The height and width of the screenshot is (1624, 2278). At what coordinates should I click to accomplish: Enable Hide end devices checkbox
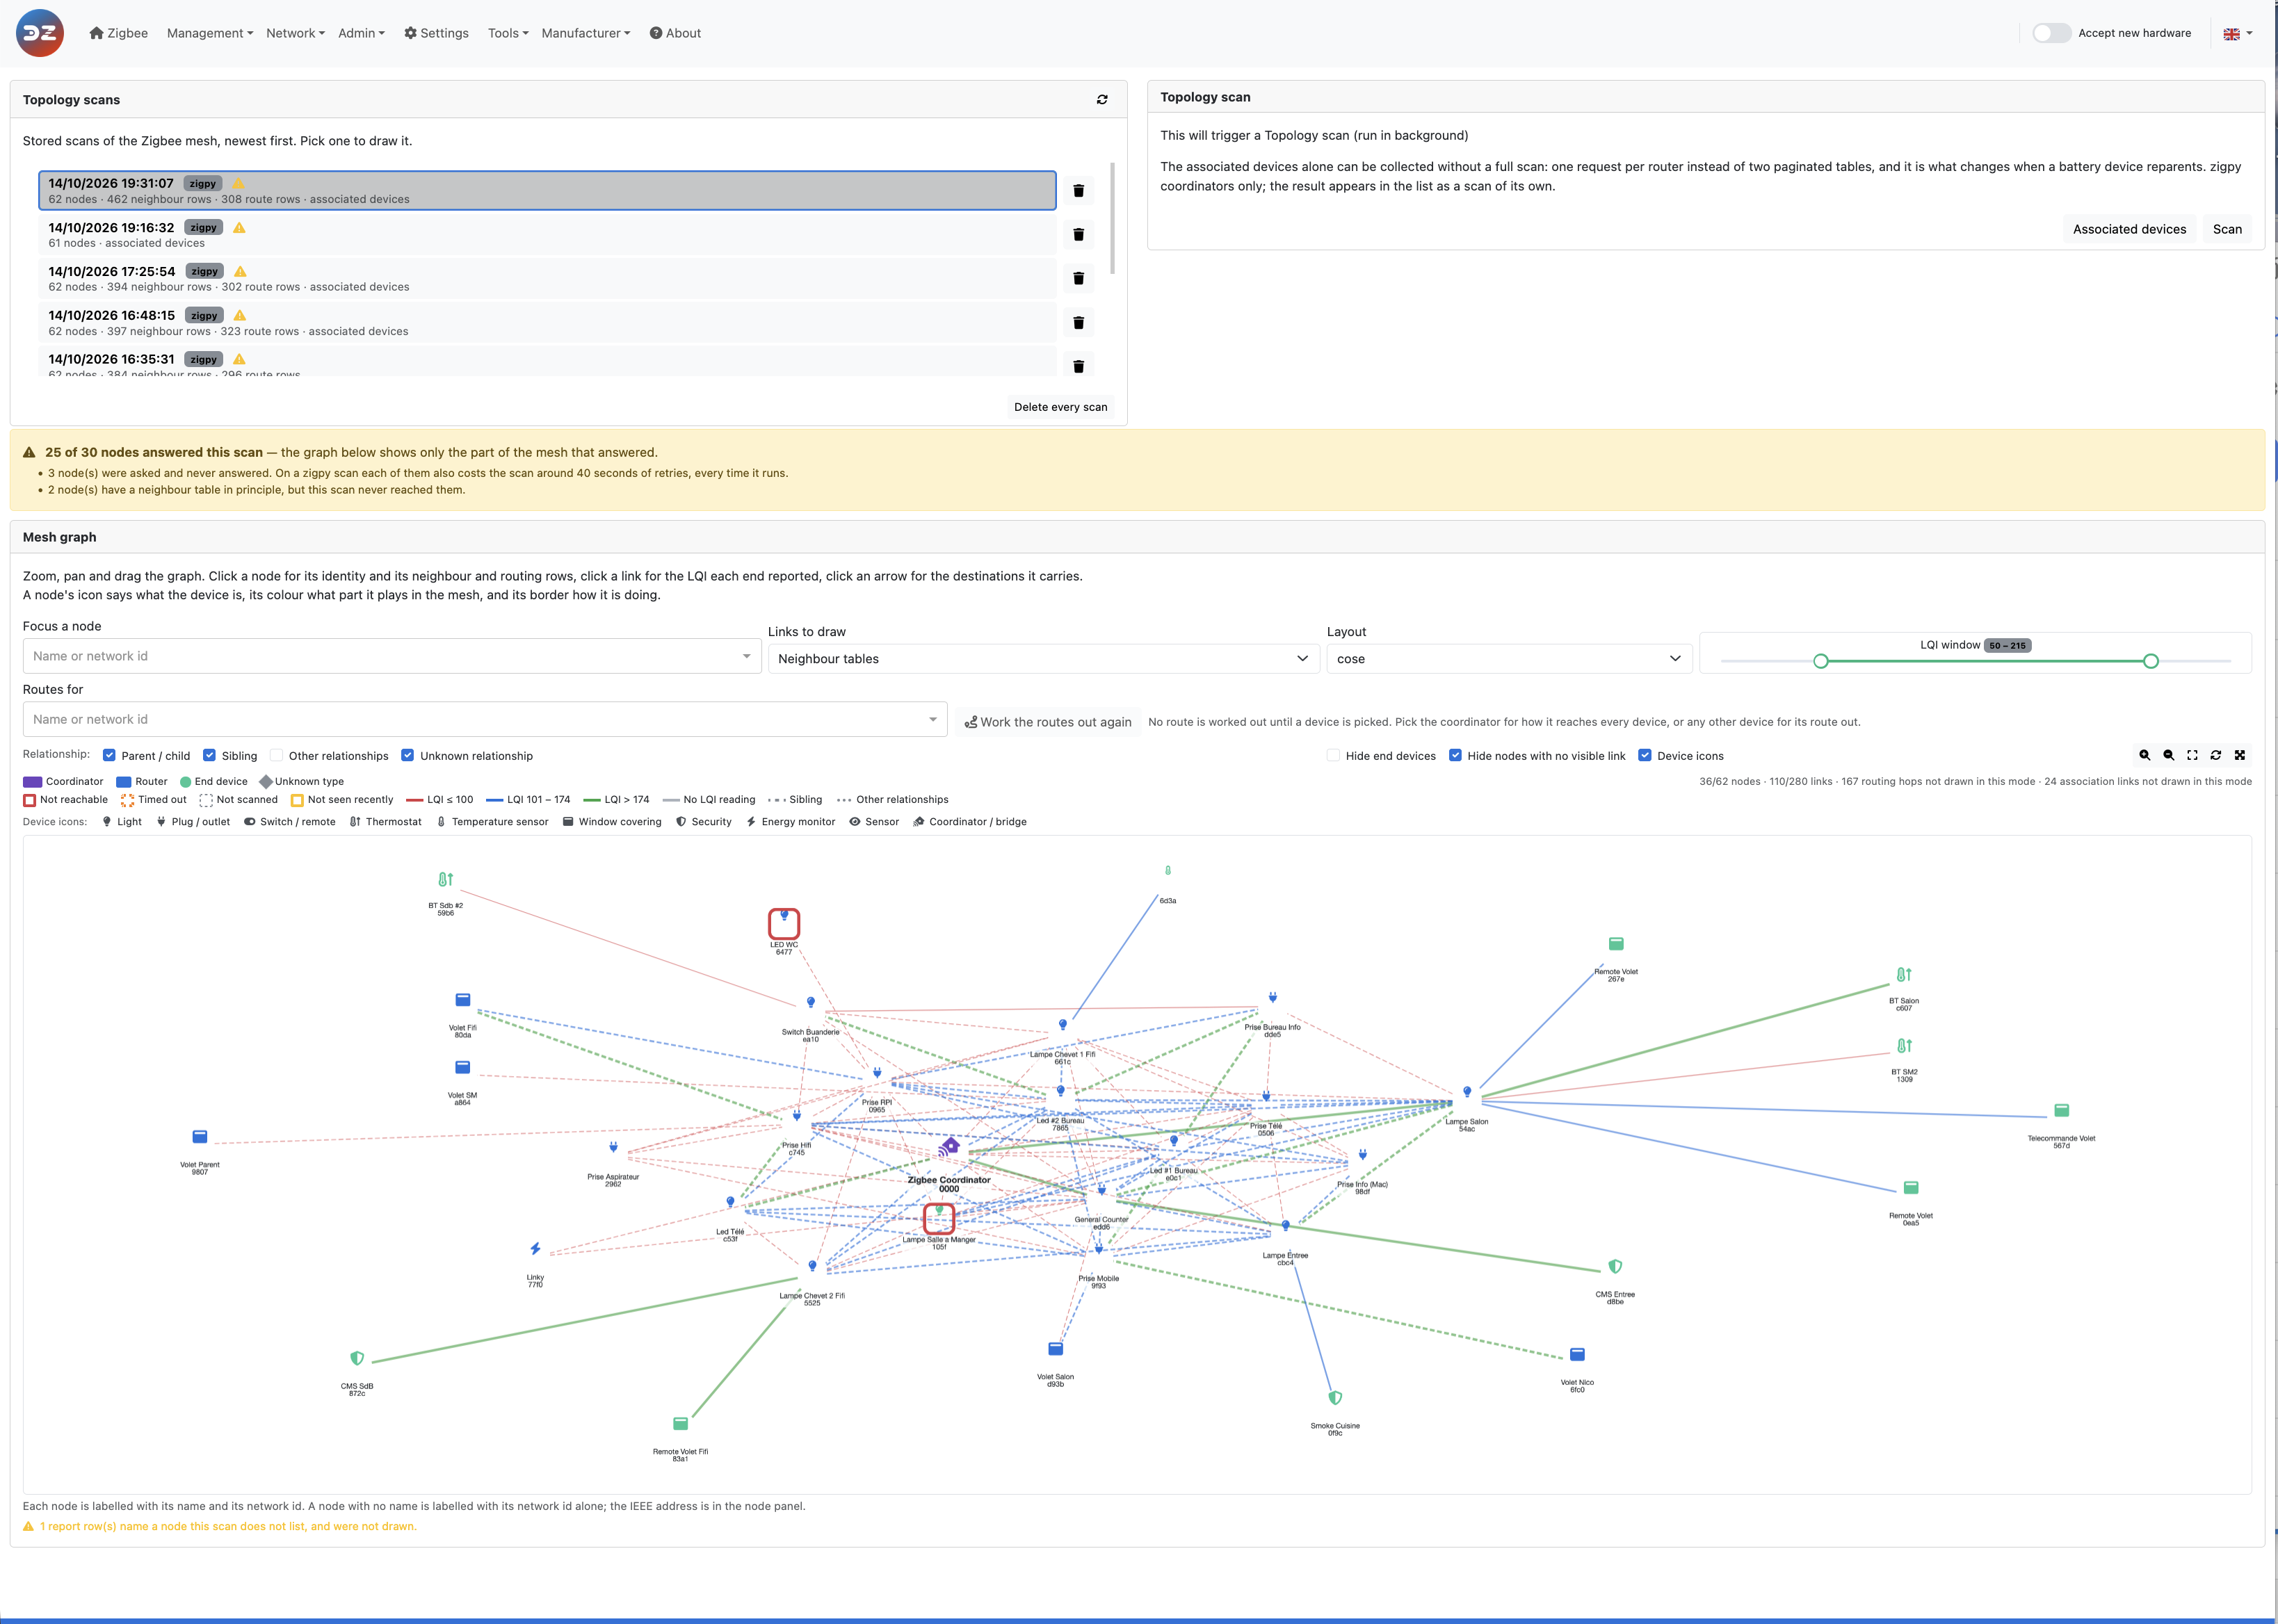coord(1333,755)
